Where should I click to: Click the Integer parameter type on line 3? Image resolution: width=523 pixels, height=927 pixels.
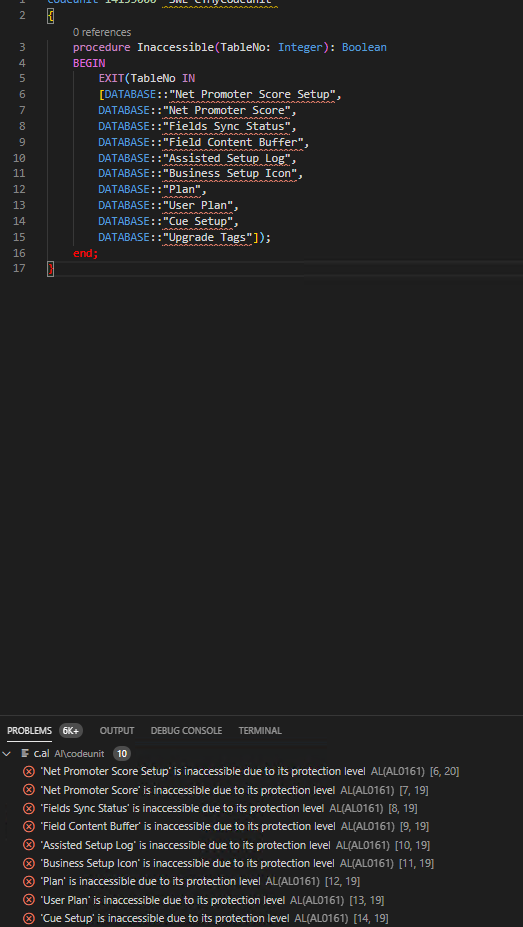(x=300, y=47)
